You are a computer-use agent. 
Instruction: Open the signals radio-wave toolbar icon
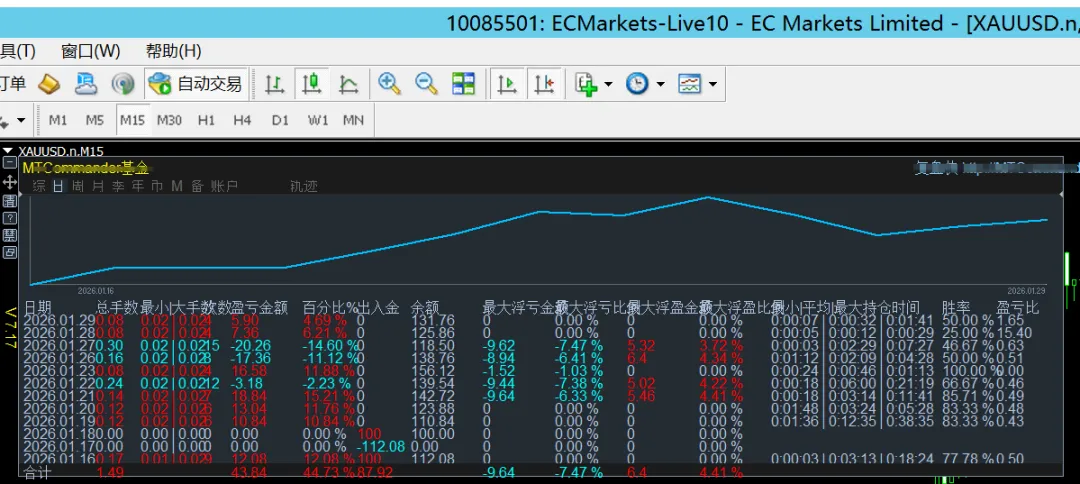coord(123,84)
